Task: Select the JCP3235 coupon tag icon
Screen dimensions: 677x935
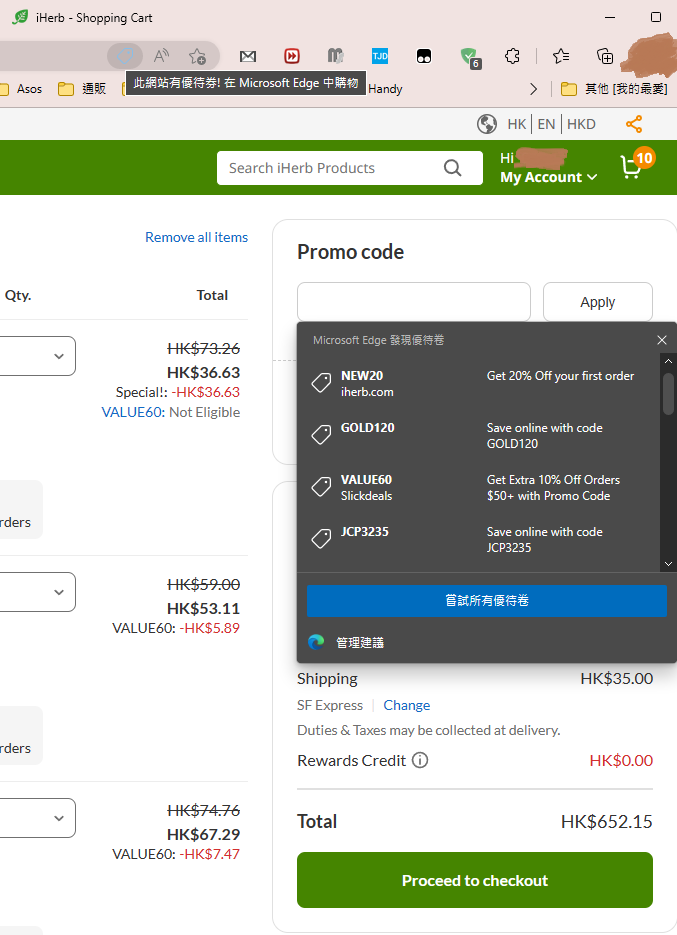Action: [322, 538]
